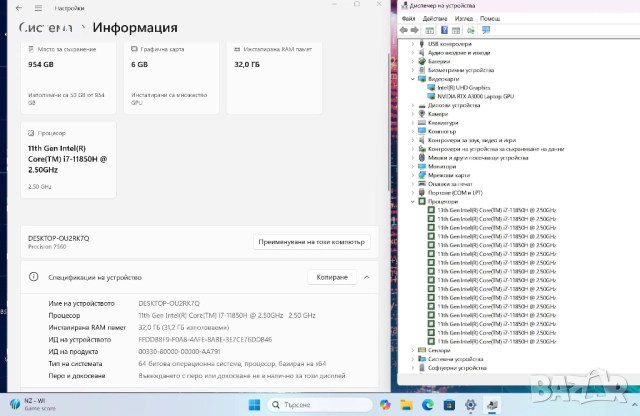Click Device Manager toolbar Back arrow

[404, 30]
